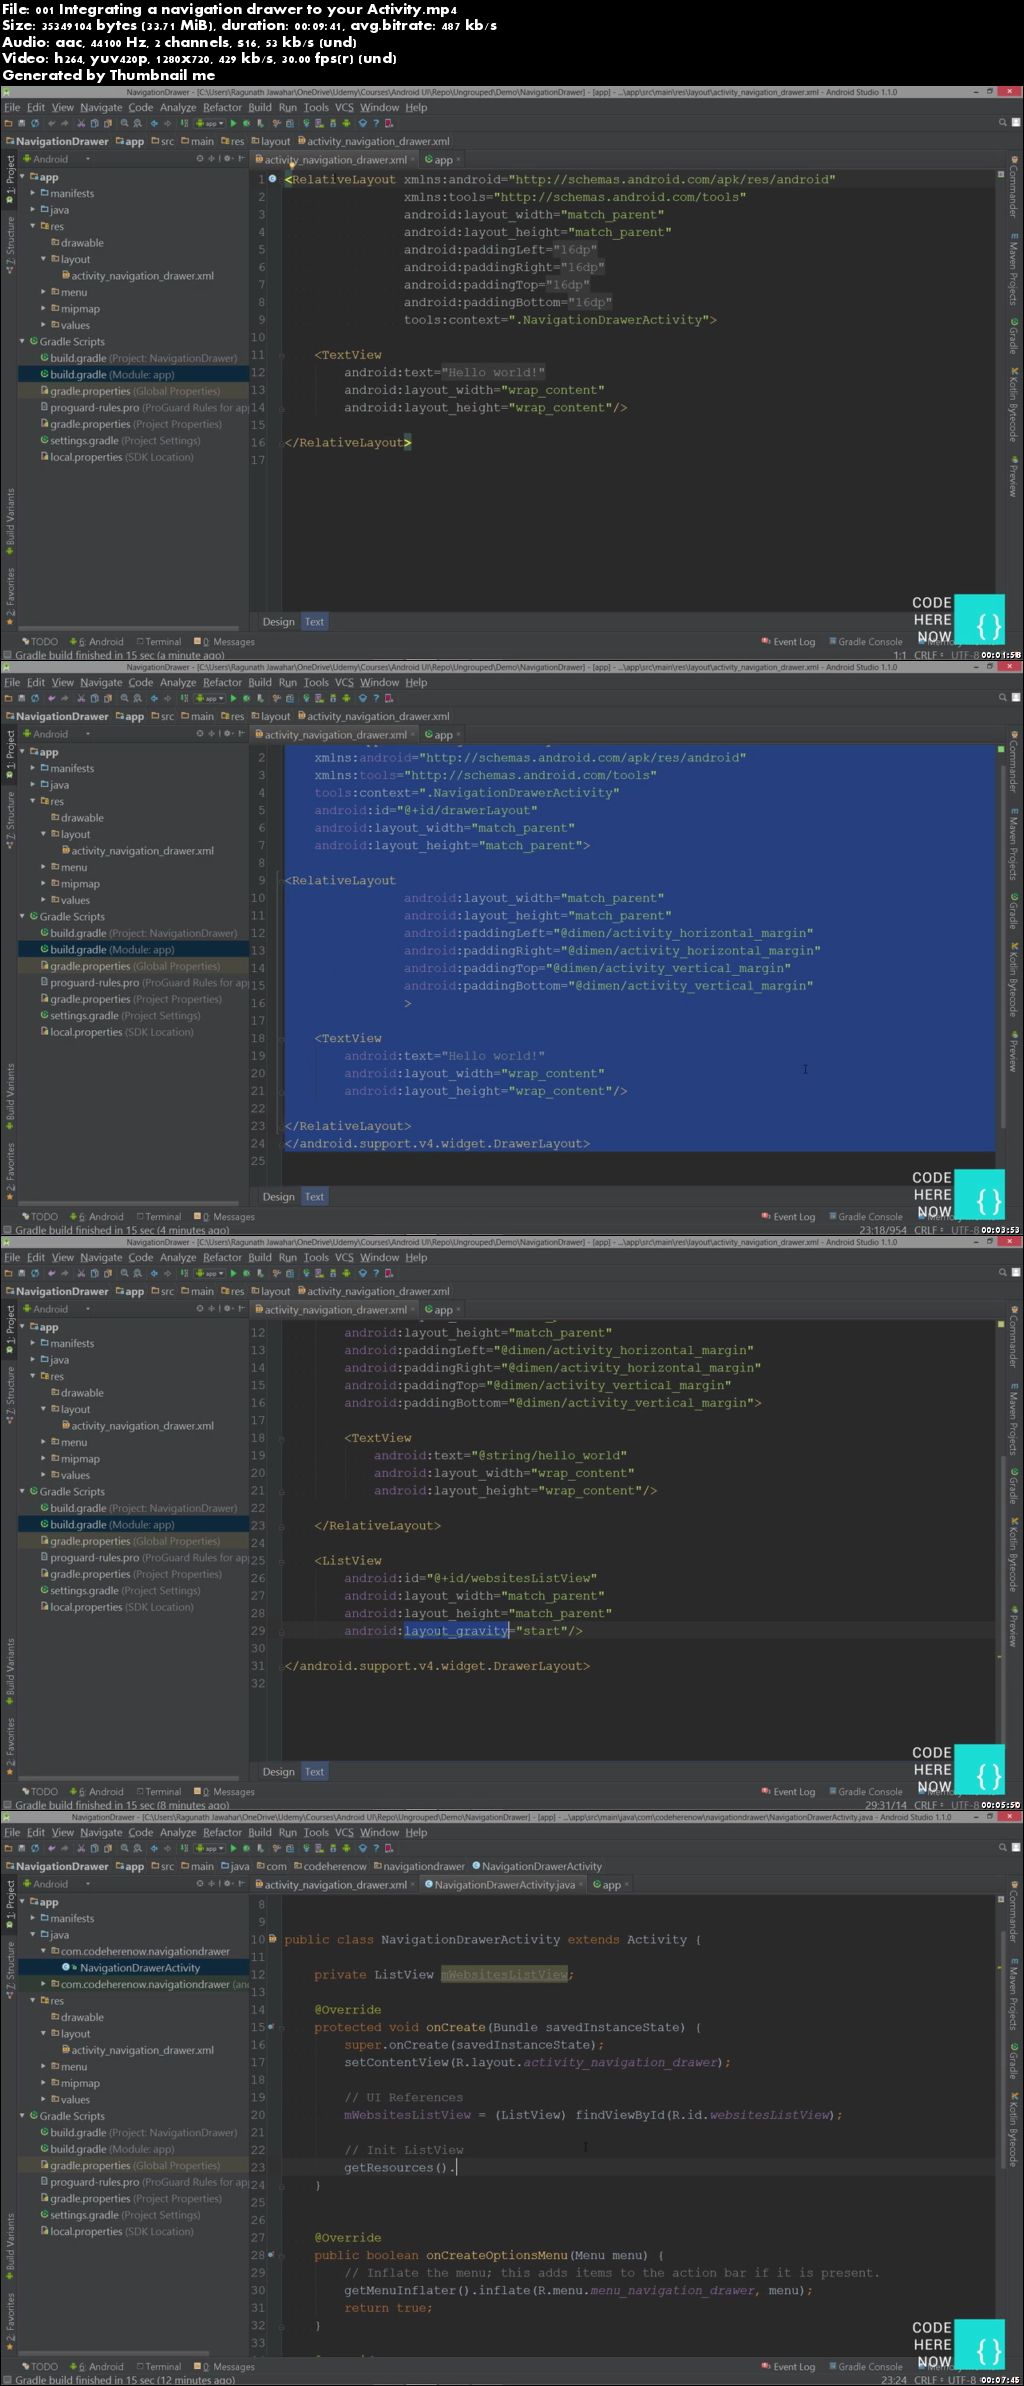This screenshot has height=2386, width=1024.
Task: Click Debug app icon in top frame toolbar
Action: click(247, 124)
